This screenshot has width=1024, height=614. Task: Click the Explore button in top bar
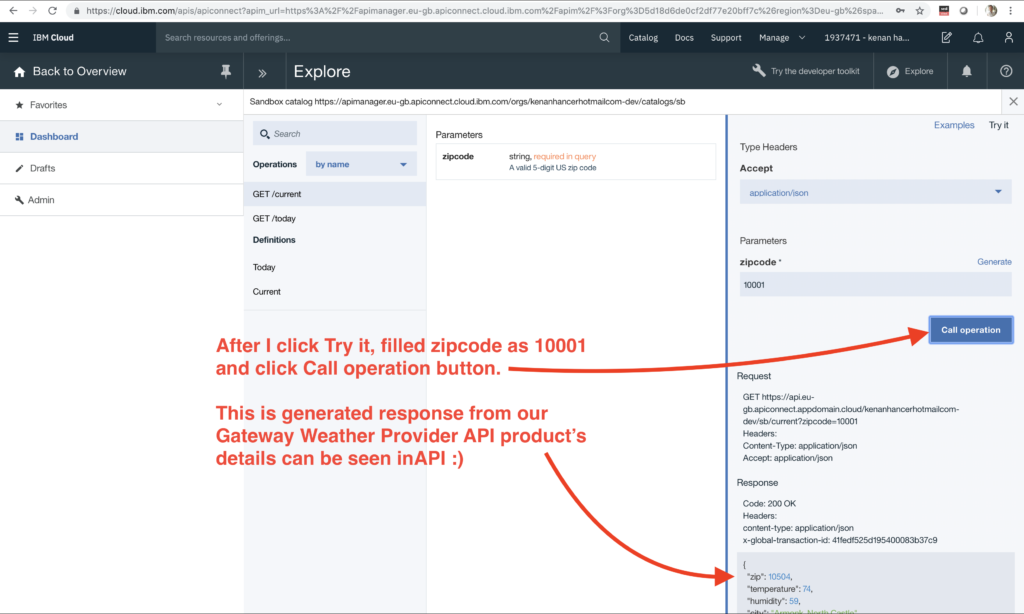[910, 71]
